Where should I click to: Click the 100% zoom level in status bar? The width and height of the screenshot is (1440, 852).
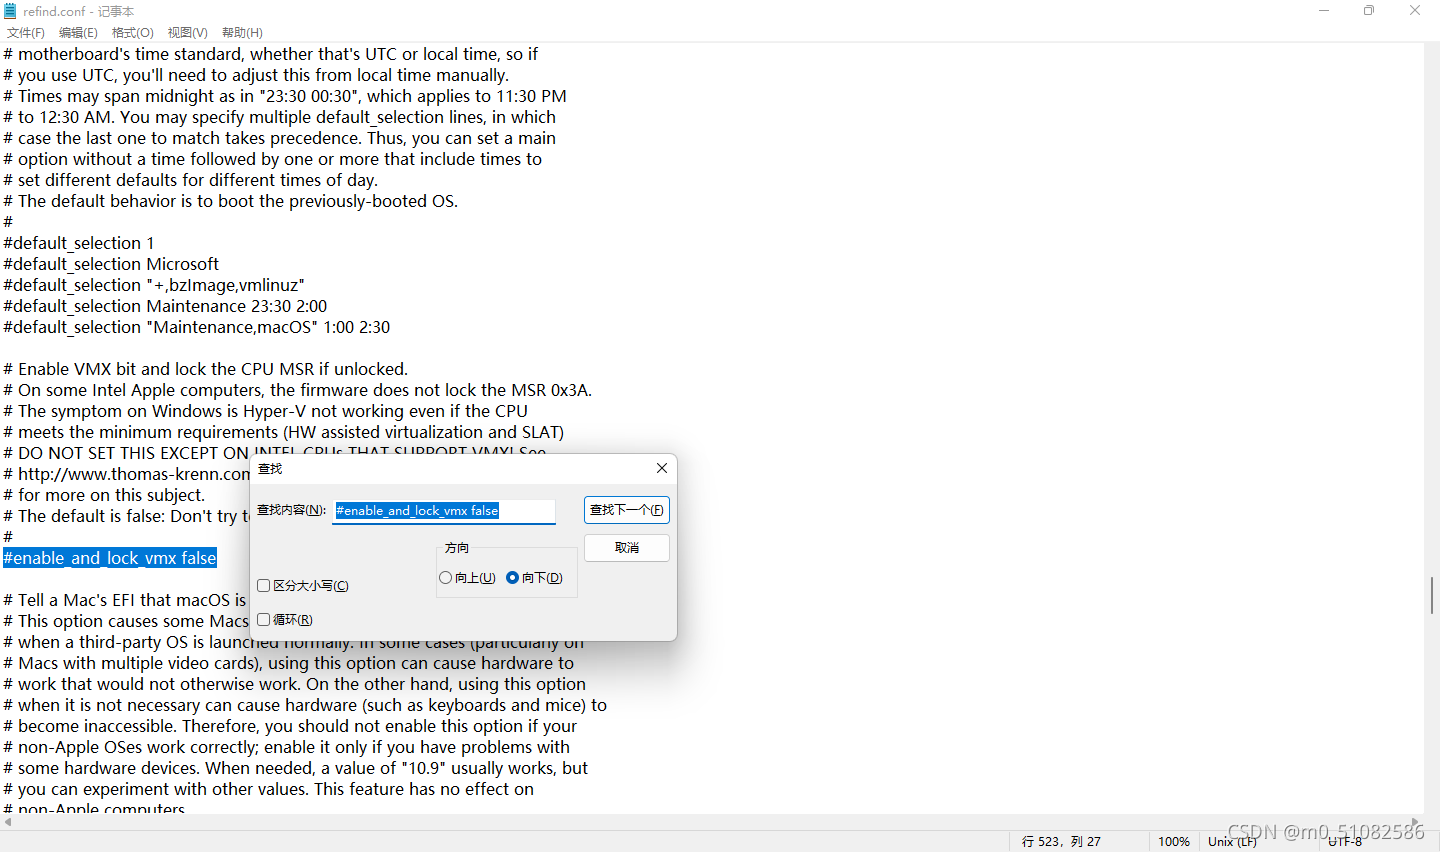tap(1174, 842)
